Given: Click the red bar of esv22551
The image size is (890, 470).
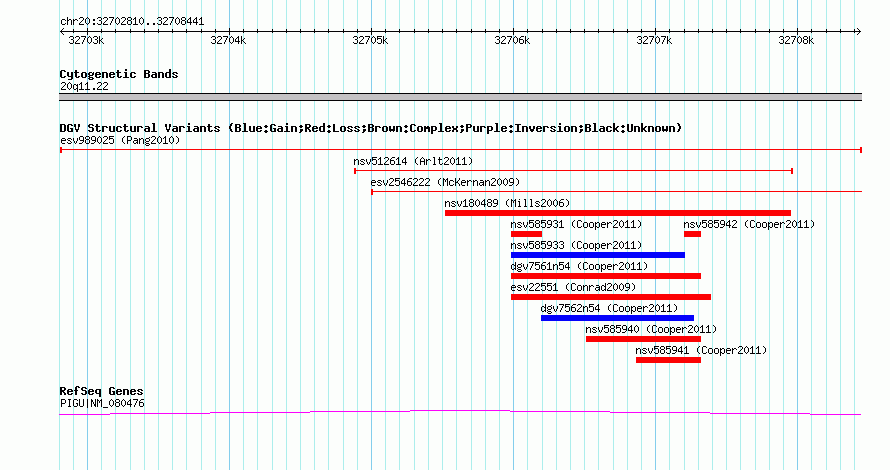Looking at the screenshot, I should (x=611, y=297).
